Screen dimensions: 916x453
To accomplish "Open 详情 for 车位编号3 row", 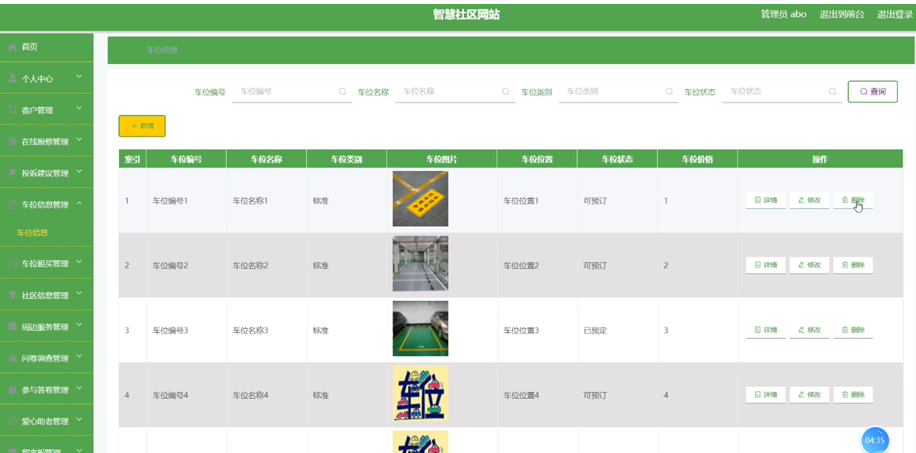I will pyautogui.click(x=765, y=330).
